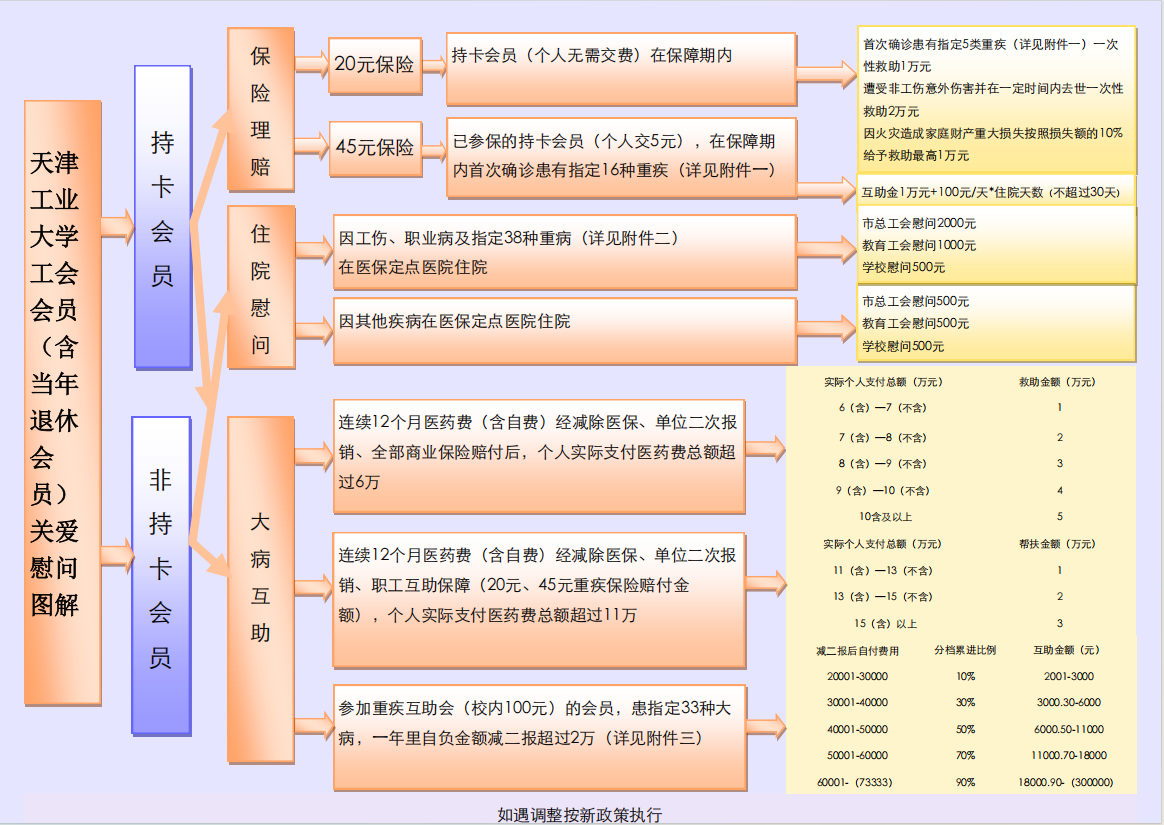Click the 教育工会慰问1000元 text

tap(919, 245)
